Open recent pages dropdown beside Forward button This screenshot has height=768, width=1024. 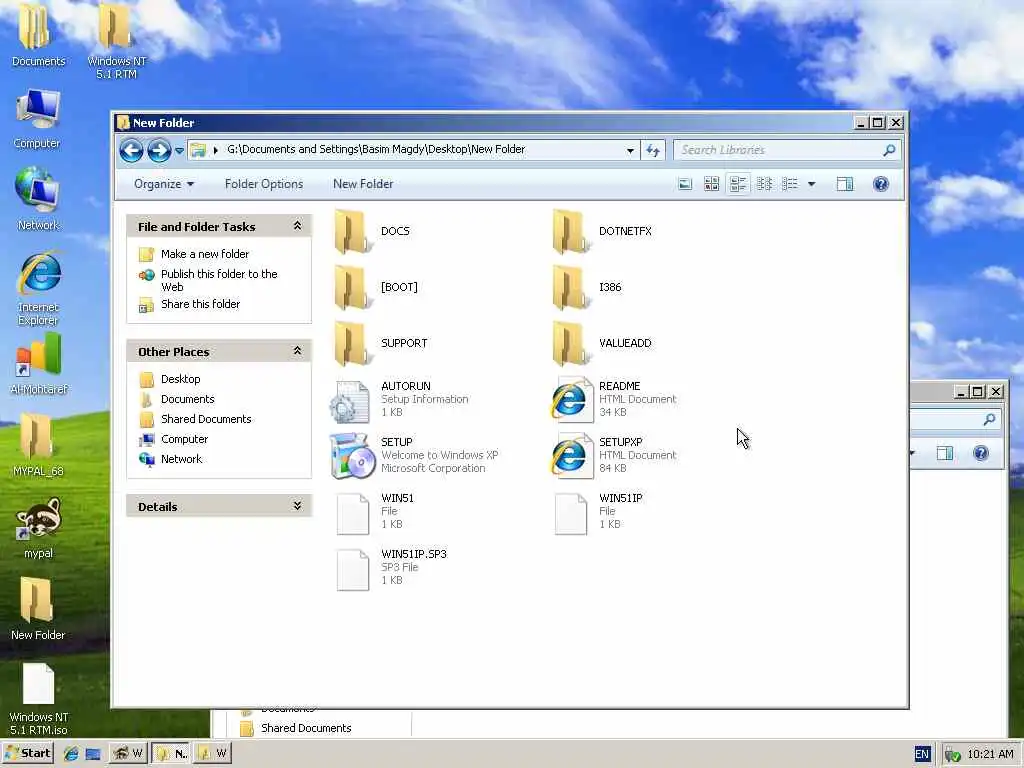[179, 151]
